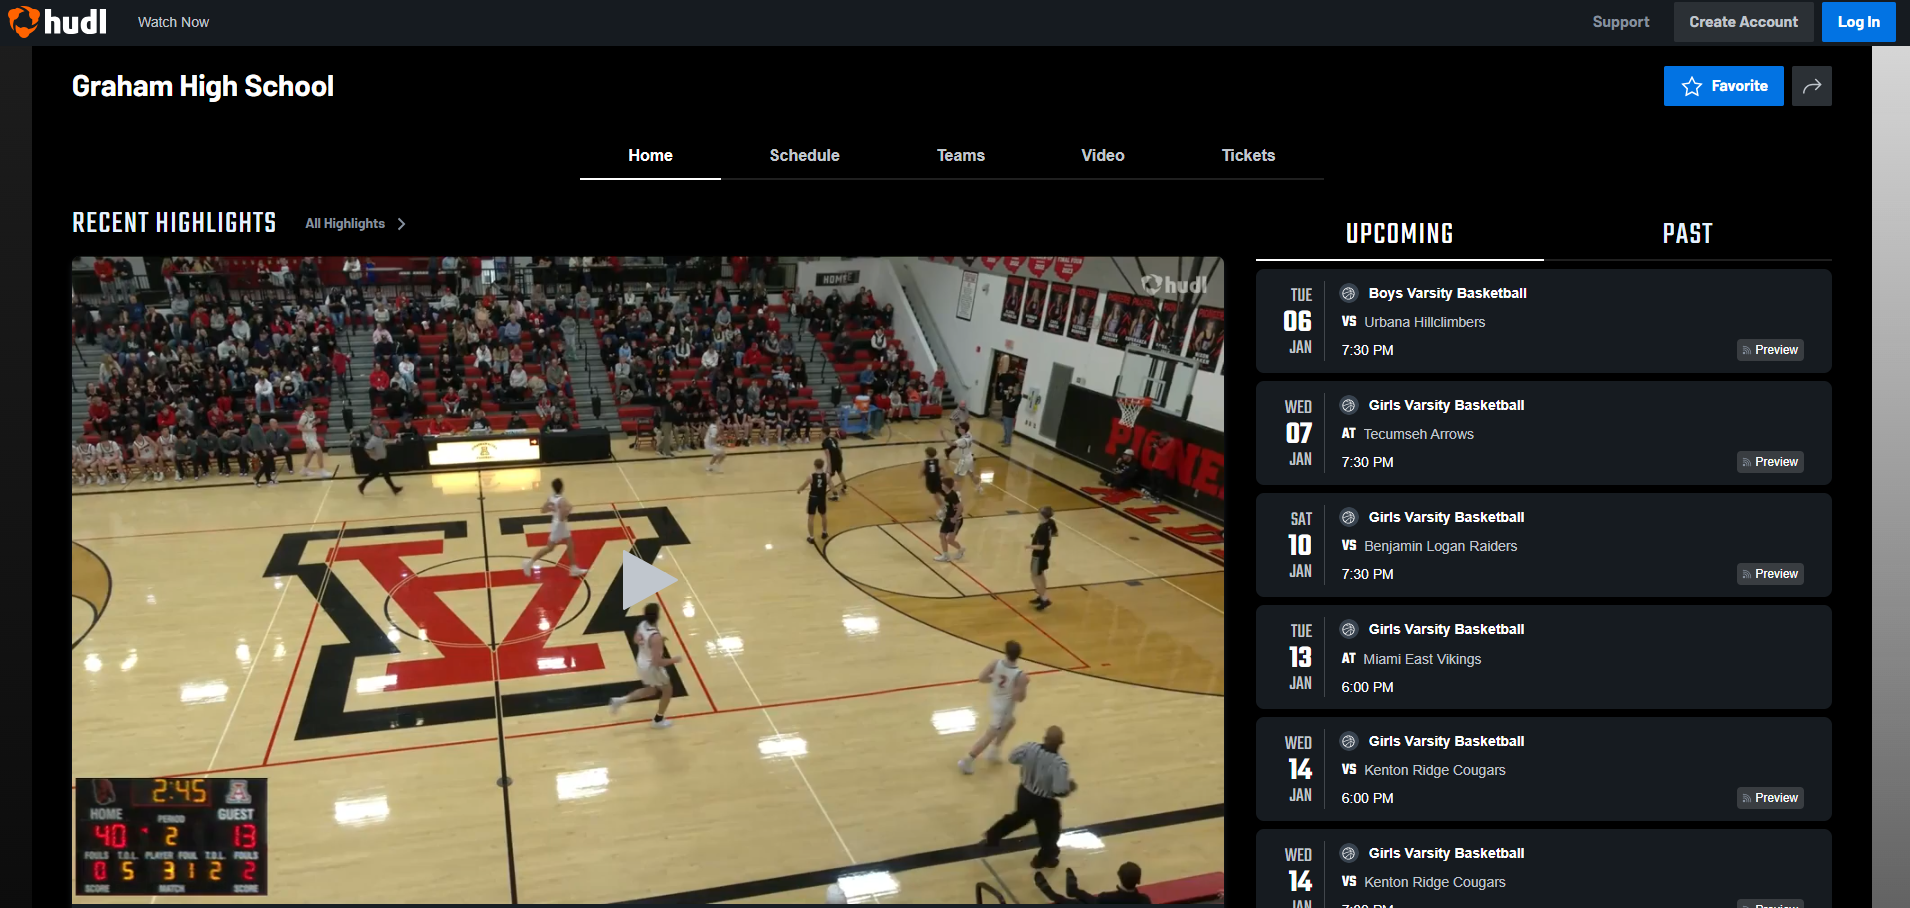
Task: Click the Log In button
Action: click(x=1858, y=22)
